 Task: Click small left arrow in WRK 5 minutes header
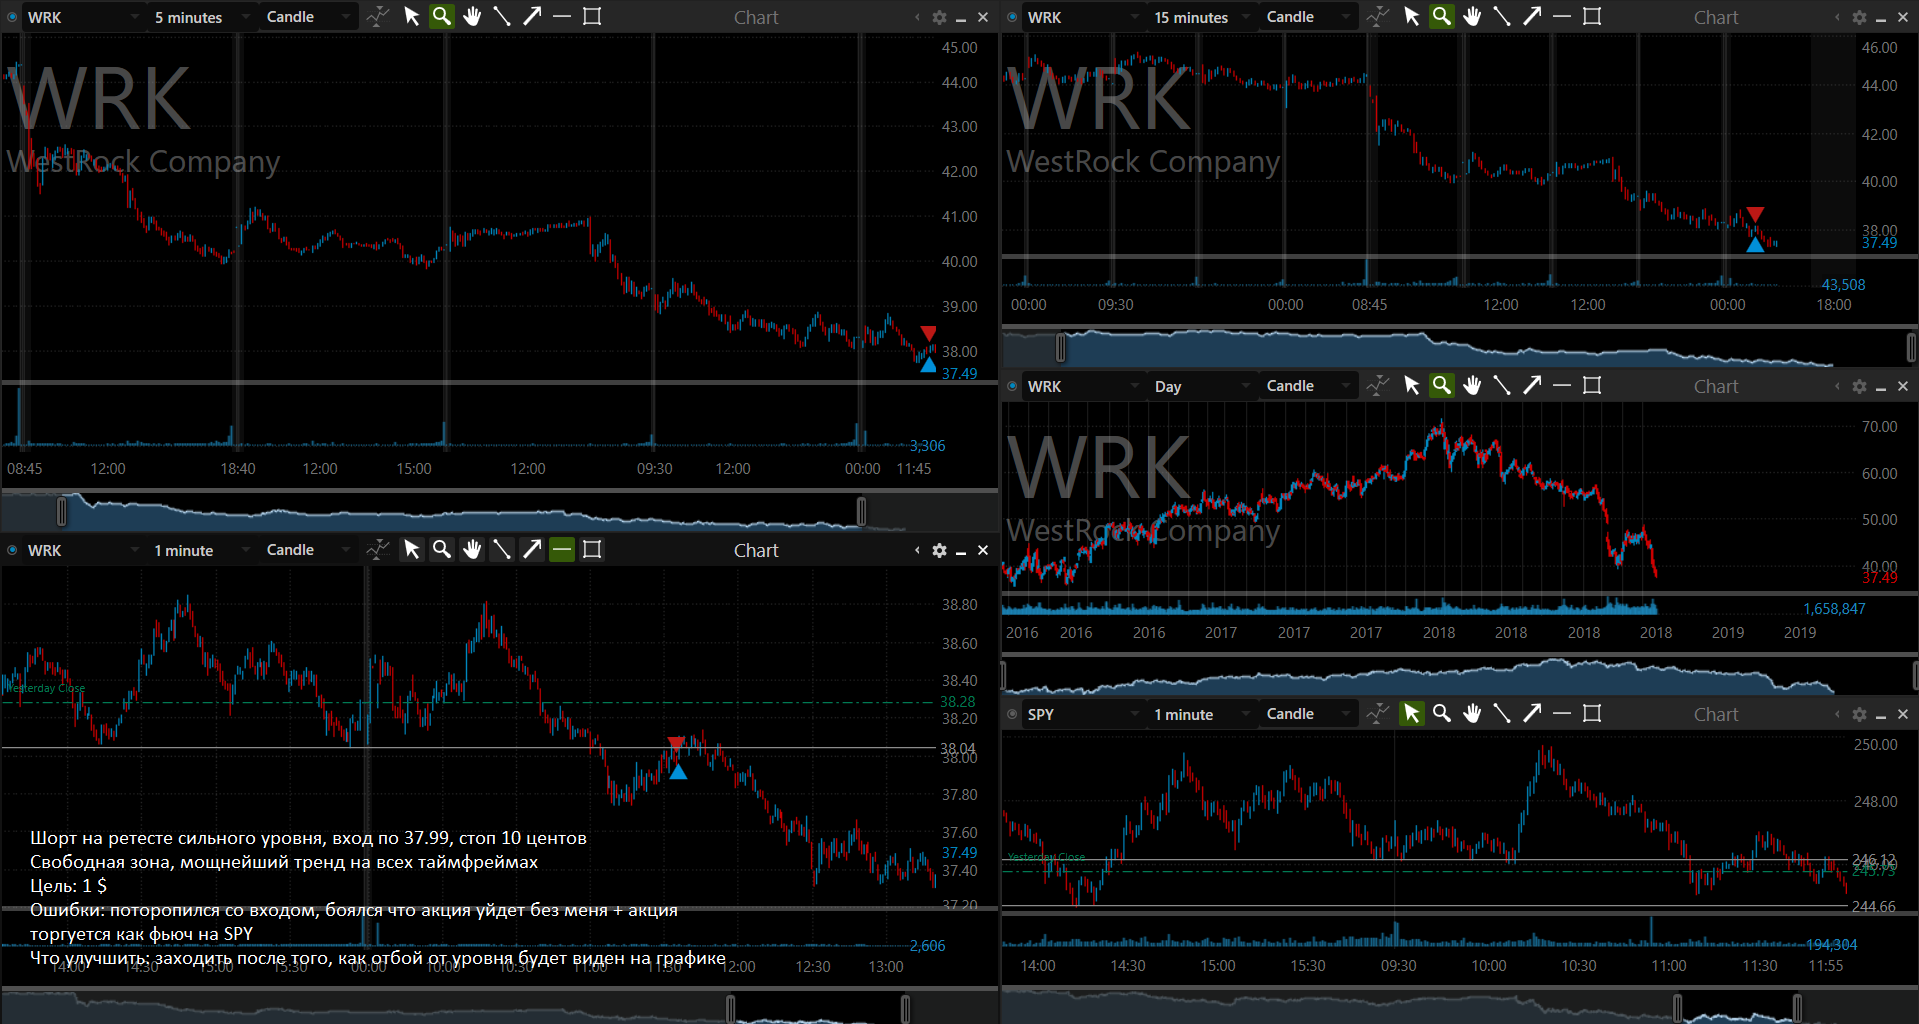coord(917,17)
